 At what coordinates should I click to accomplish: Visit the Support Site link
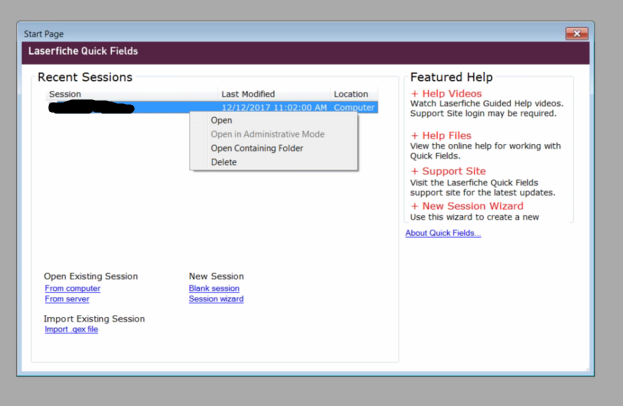pyautogui.click(x=454, y=171)
